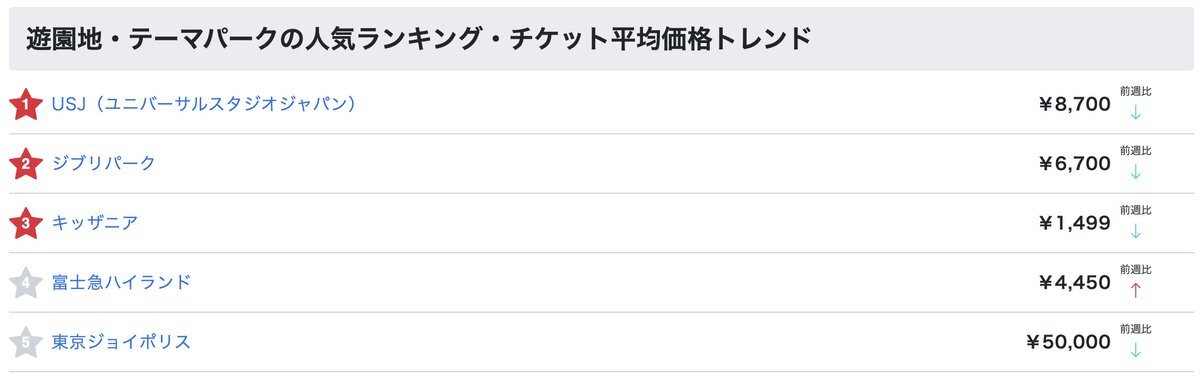Screen dimensions: 1200x378
Task: Click the ¥50,000 price for 東京ジョイポリス
Action: 1068,343
